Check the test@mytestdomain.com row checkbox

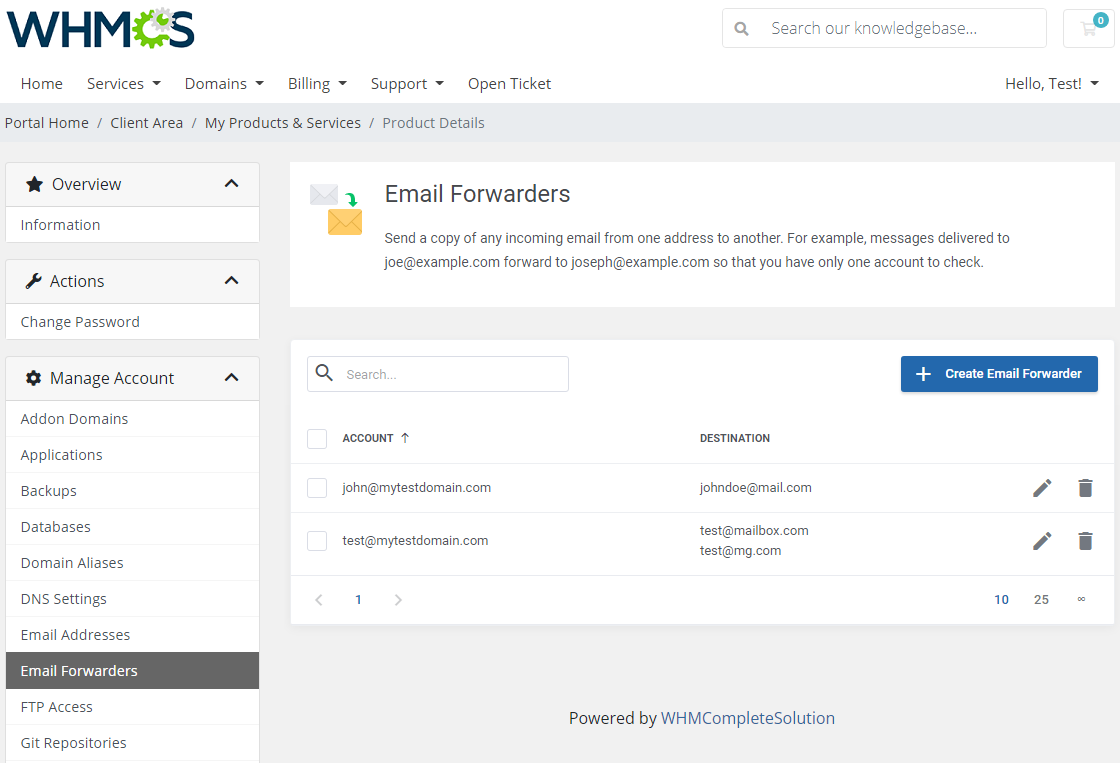point(316,541)
